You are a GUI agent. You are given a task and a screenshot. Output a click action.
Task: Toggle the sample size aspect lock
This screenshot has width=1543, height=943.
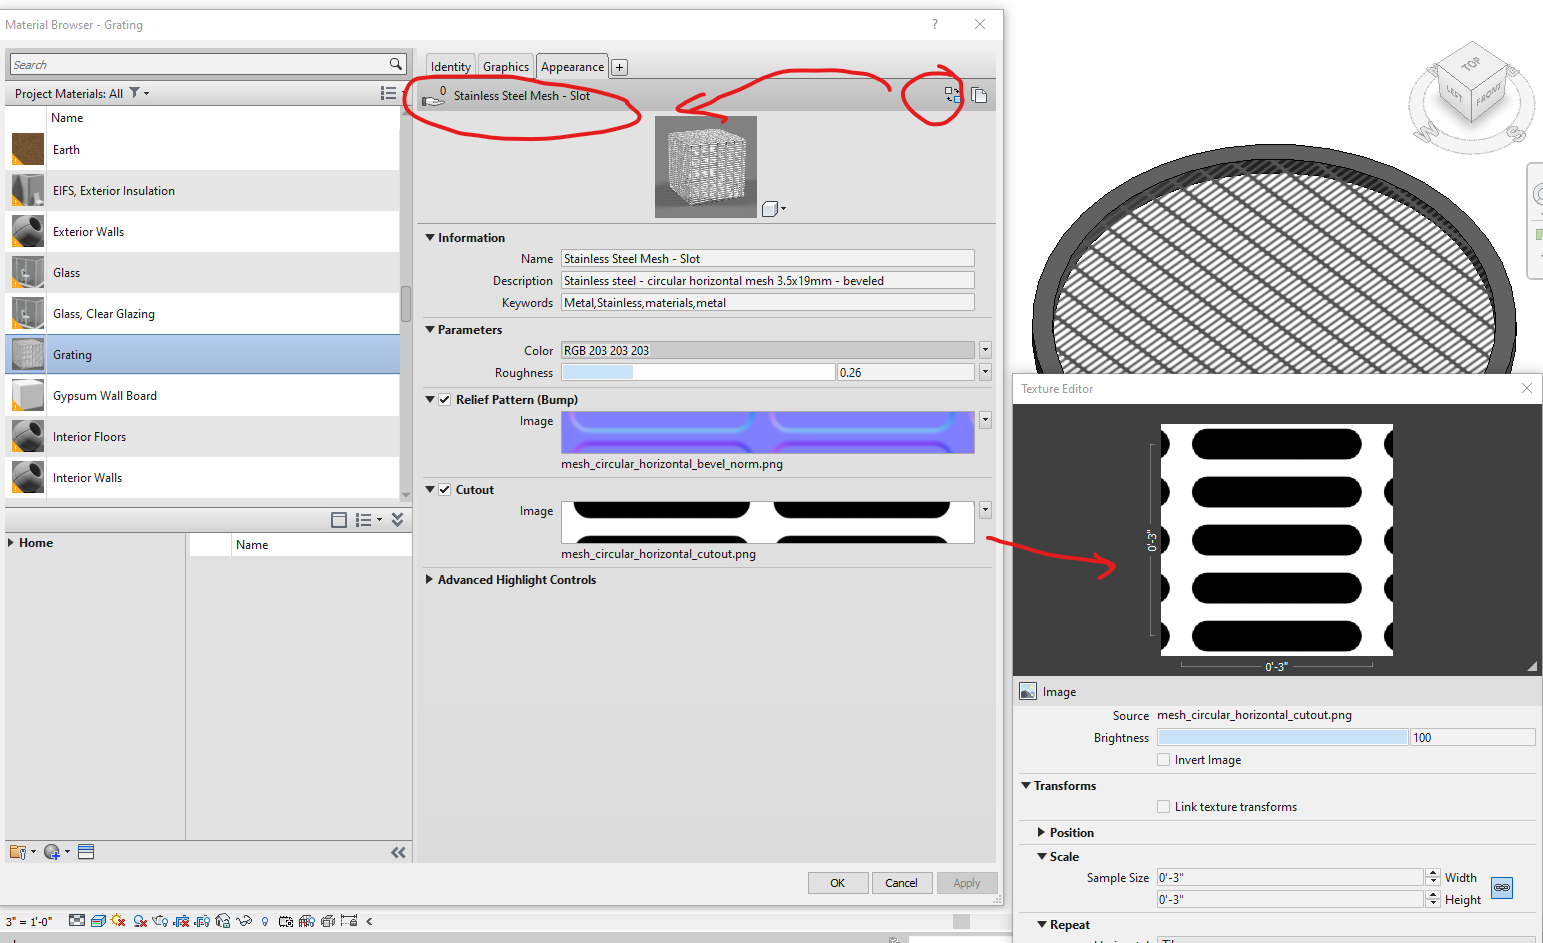[x=1502, y=888]
